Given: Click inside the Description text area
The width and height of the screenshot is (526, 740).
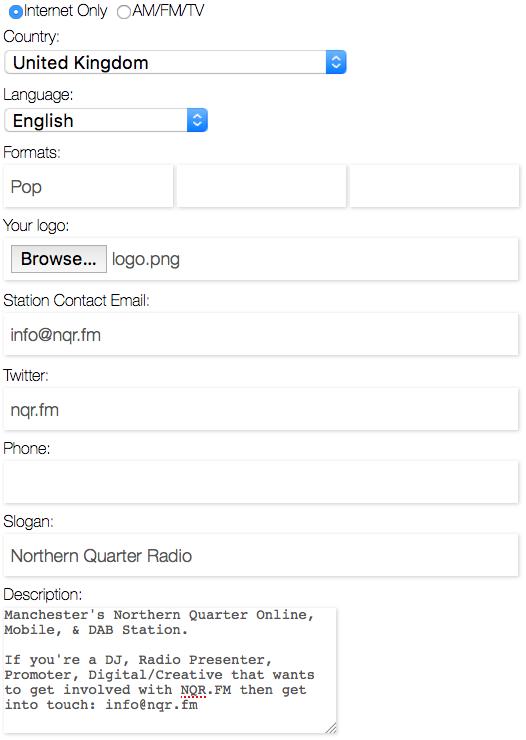Looking at the screenshot, I should pos(170,671).
